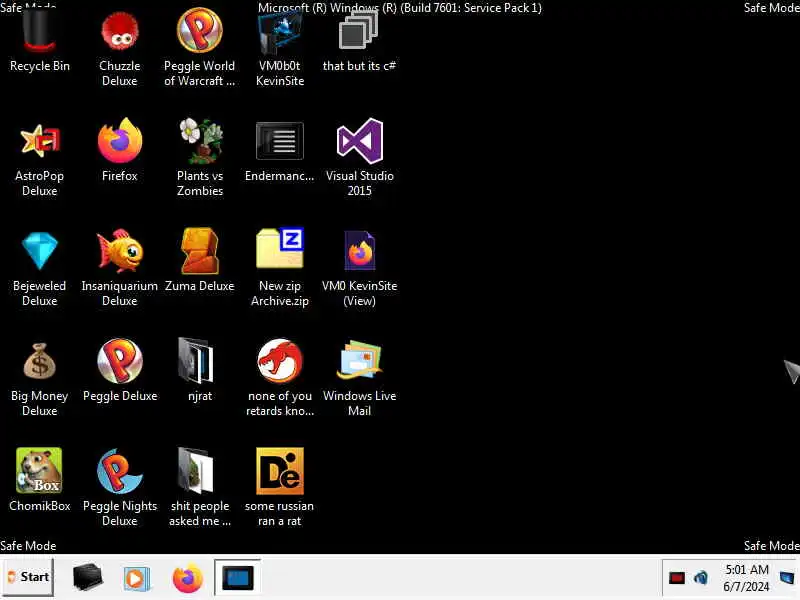
Task: Select the red snake icon on the desktop
Action: [280, 361]
